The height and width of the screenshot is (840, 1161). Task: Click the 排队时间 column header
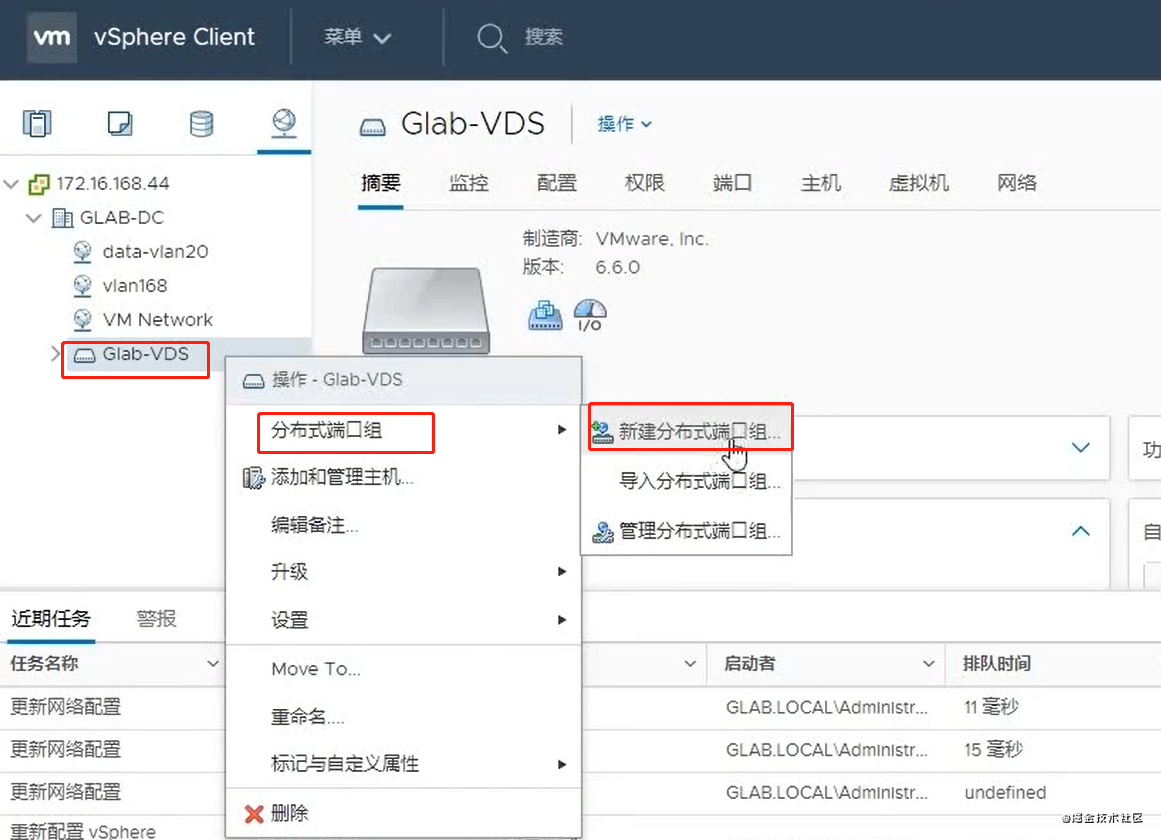coord(996,664)
